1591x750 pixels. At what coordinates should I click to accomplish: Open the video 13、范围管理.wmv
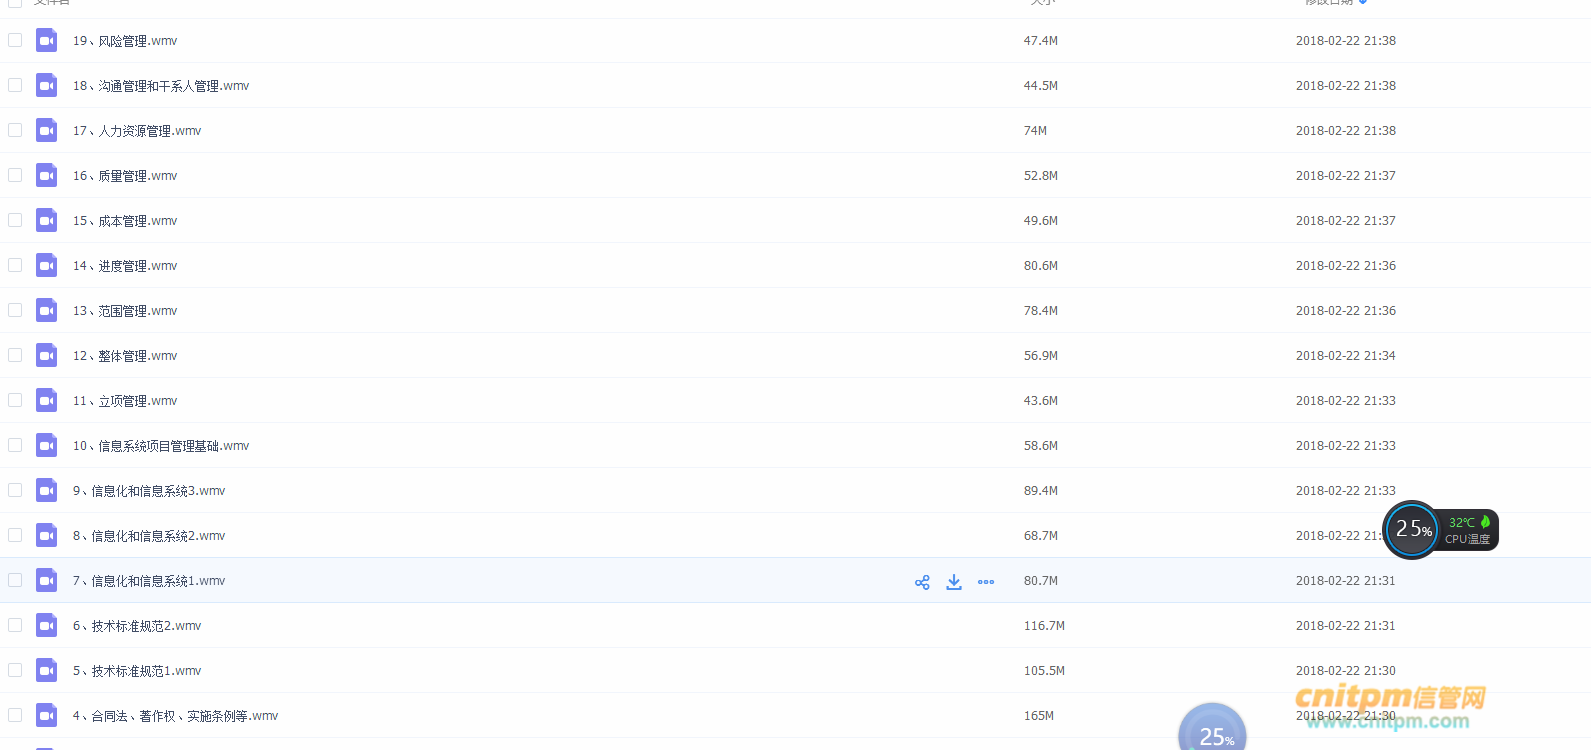click(125, 311)
